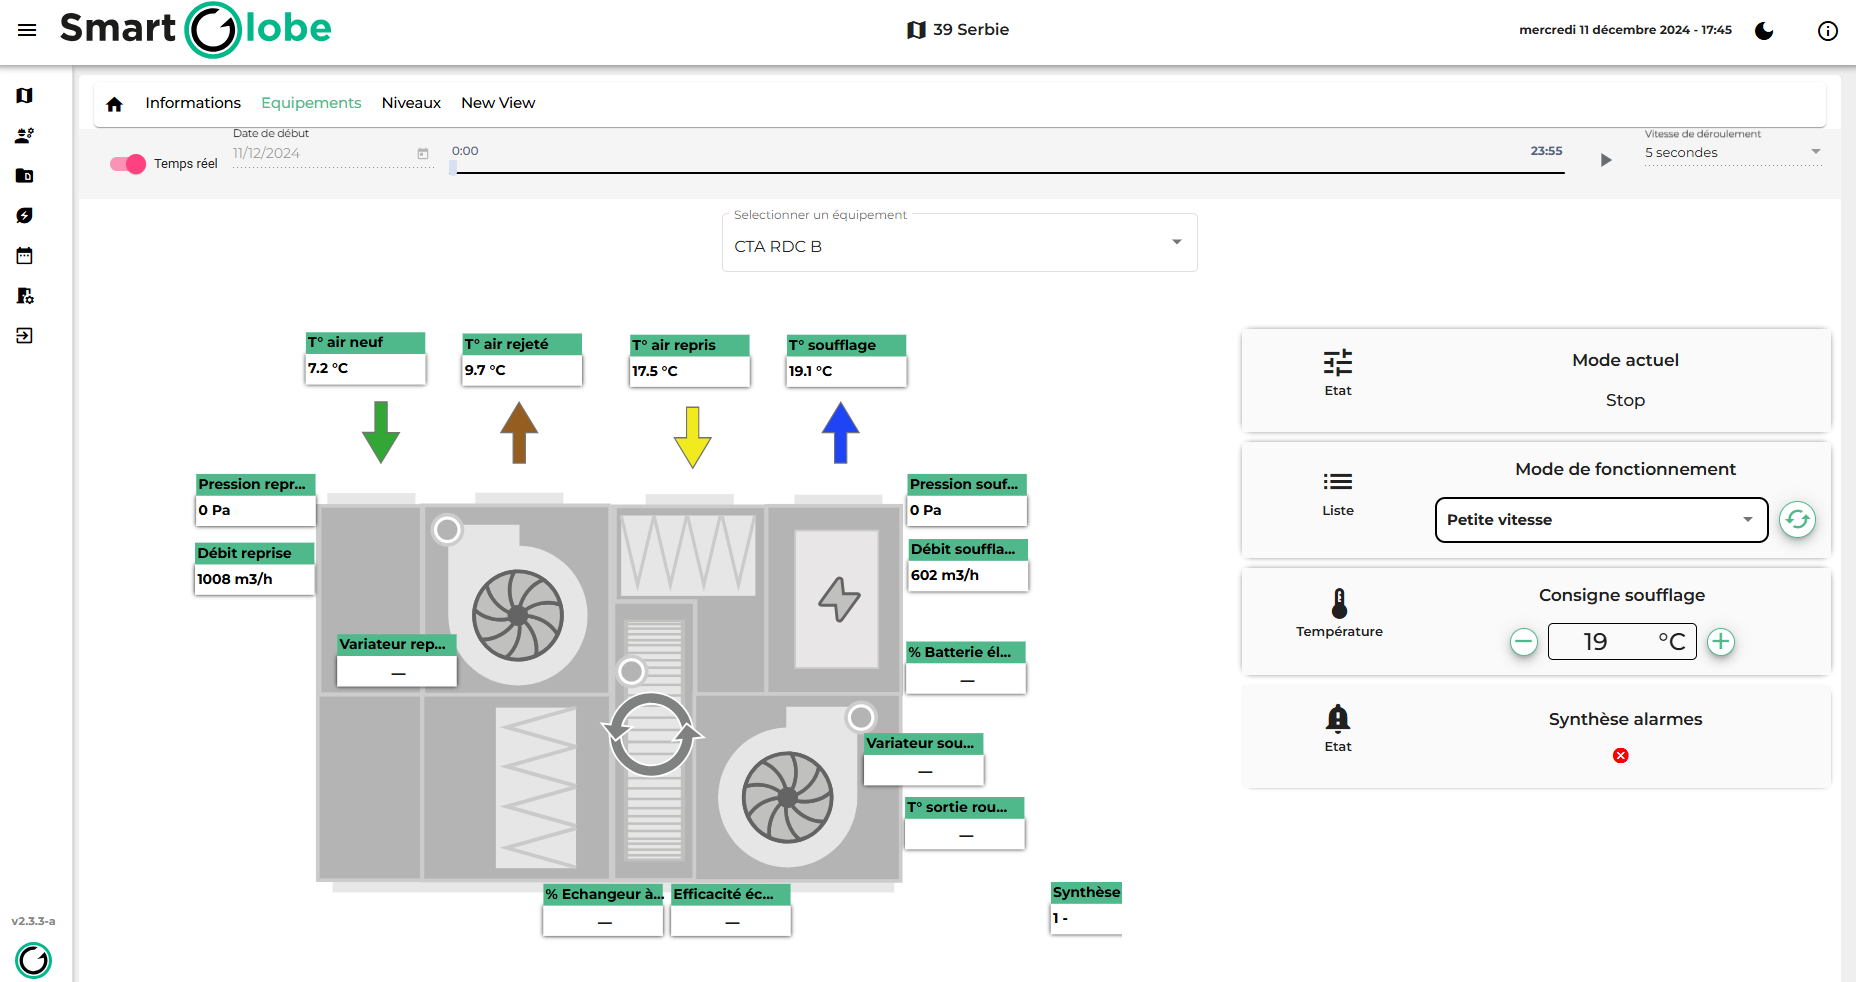This screenshot has height=982, width=1856.
Task: Switch to the Niveaux tab
Action: (411, 103)
